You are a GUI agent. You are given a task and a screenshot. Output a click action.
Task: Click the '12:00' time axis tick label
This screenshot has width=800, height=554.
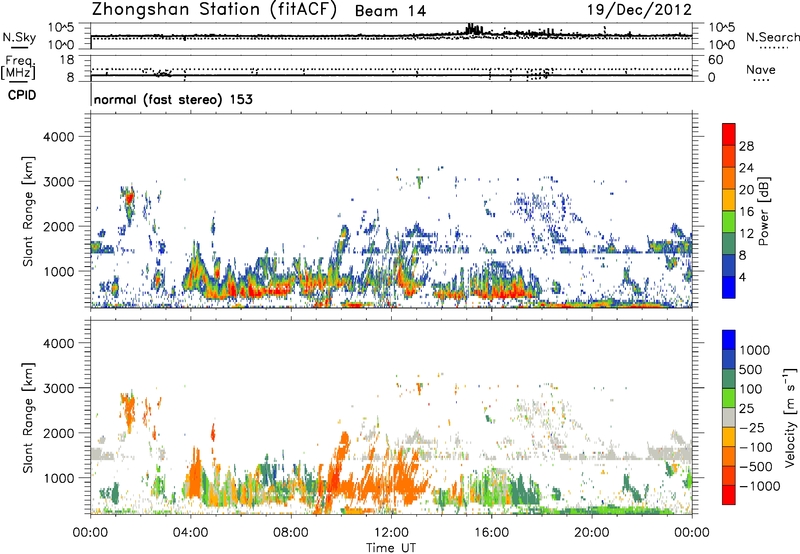pyautogui.click(x=391, y=533)
